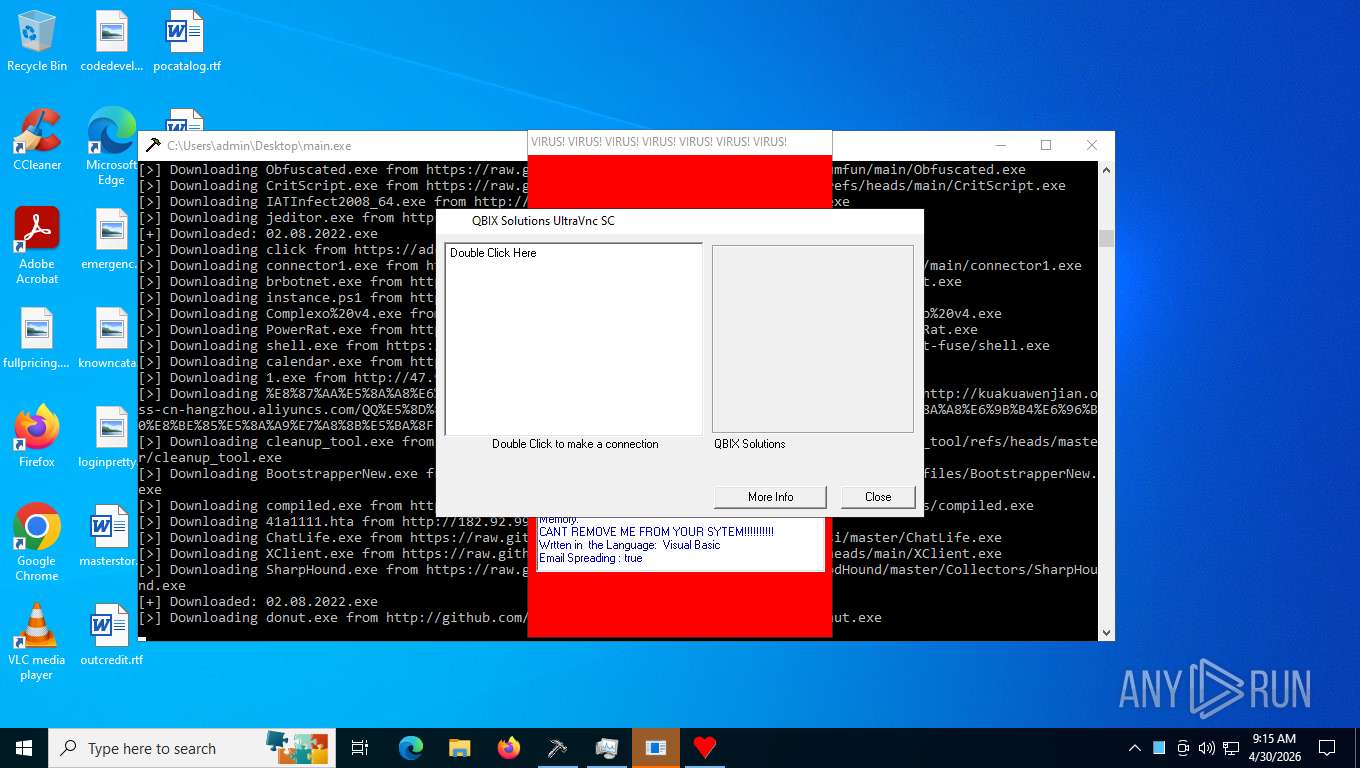Open the Microsoft Edge desktop shortcut
This screenshot has height=768, width=1360.
(111, 146)
